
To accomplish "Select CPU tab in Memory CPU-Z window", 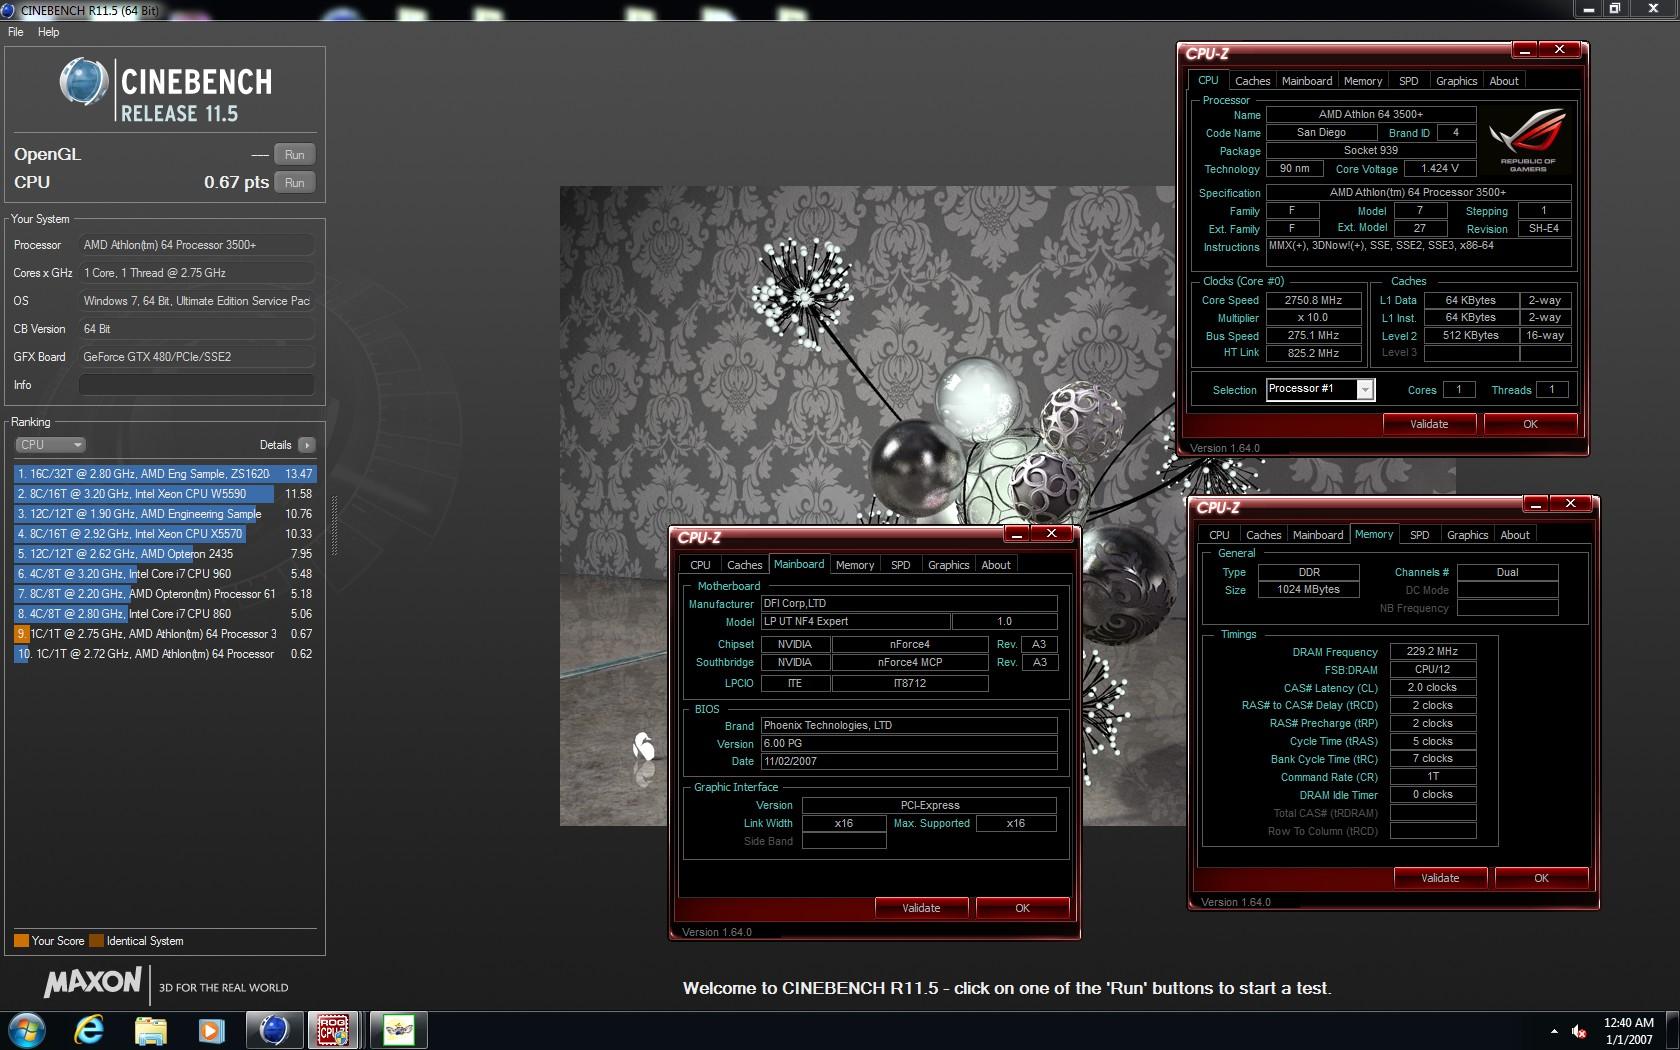I will pyautogui.click(x=1219, y=535).
